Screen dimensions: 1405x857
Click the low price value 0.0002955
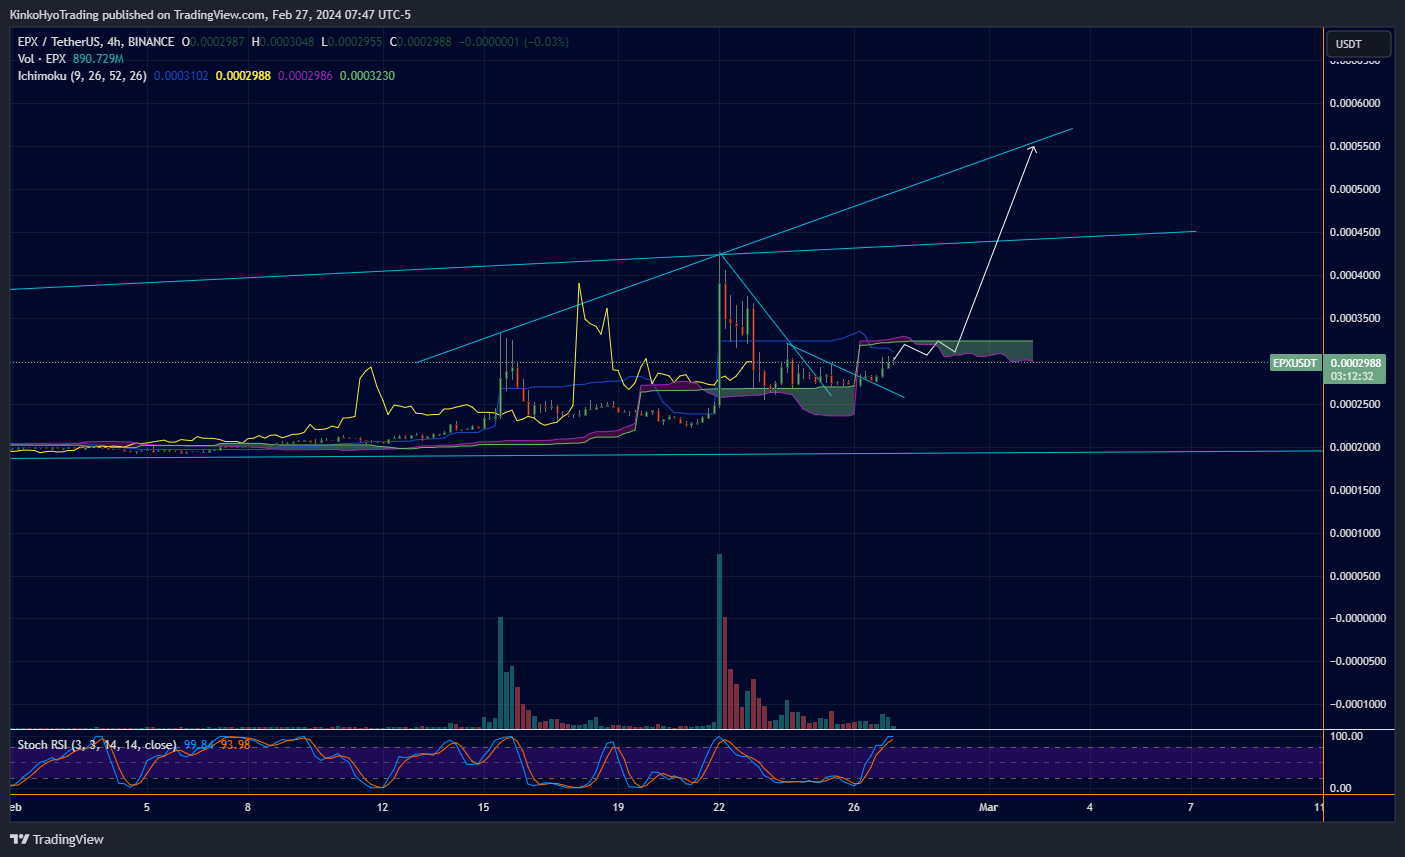point(355,42)
